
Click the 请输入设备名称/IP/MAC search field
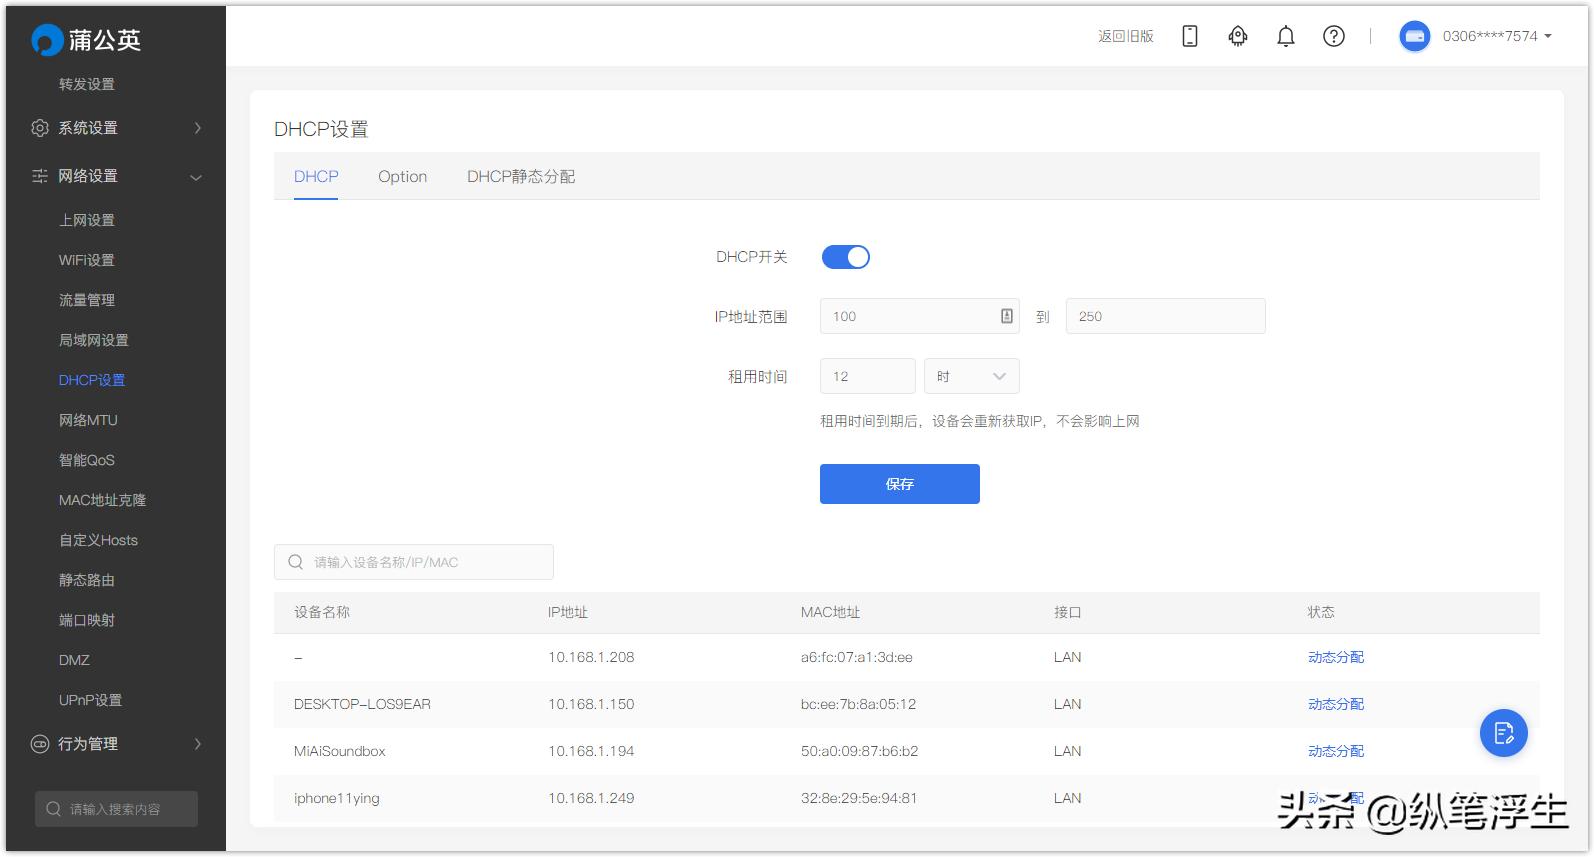[x=414, y=562]
